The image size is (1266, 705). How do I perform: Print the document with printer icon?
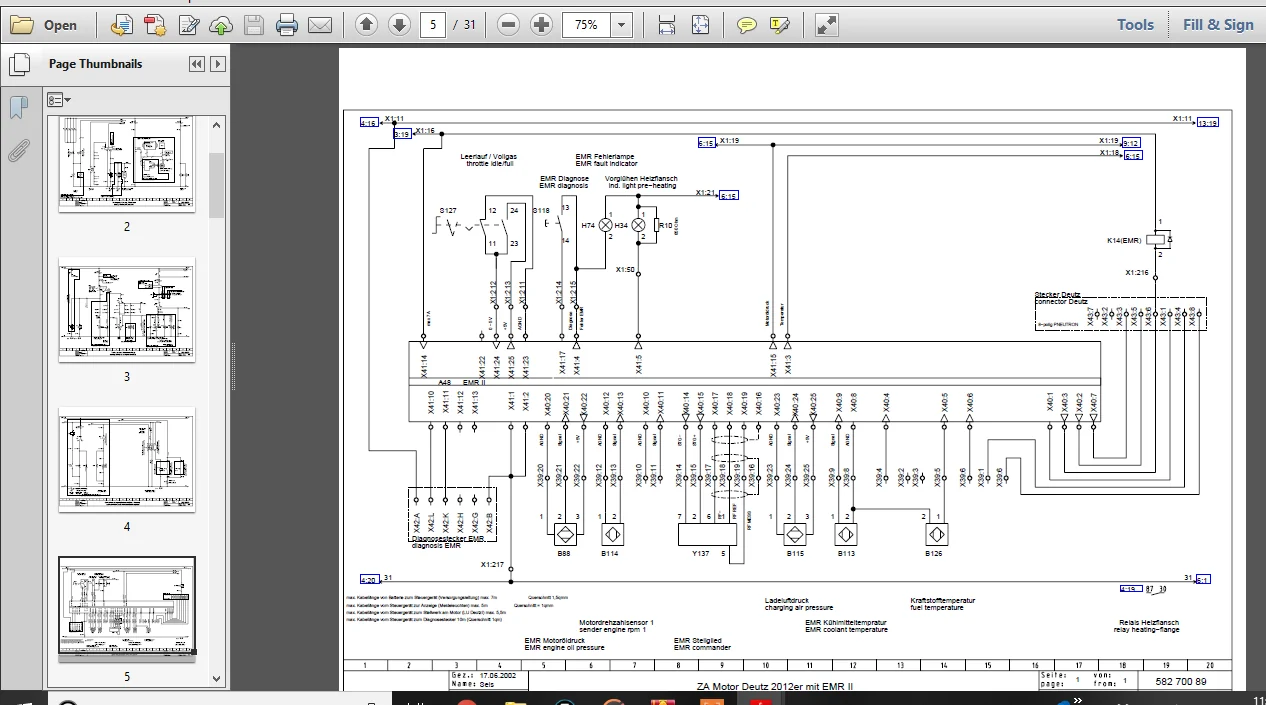[x=287, y=25]
